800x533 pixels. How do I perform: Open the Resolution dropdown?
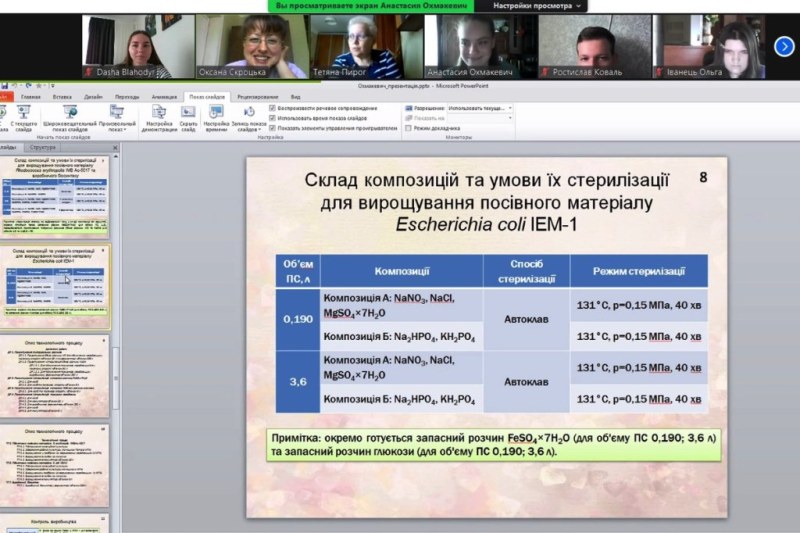[x=480, y=108]
